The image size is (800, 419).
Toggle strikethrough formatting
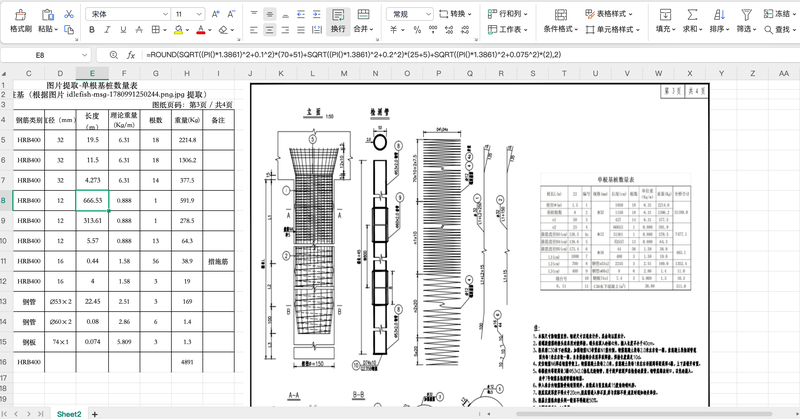(x=139, y=30)
